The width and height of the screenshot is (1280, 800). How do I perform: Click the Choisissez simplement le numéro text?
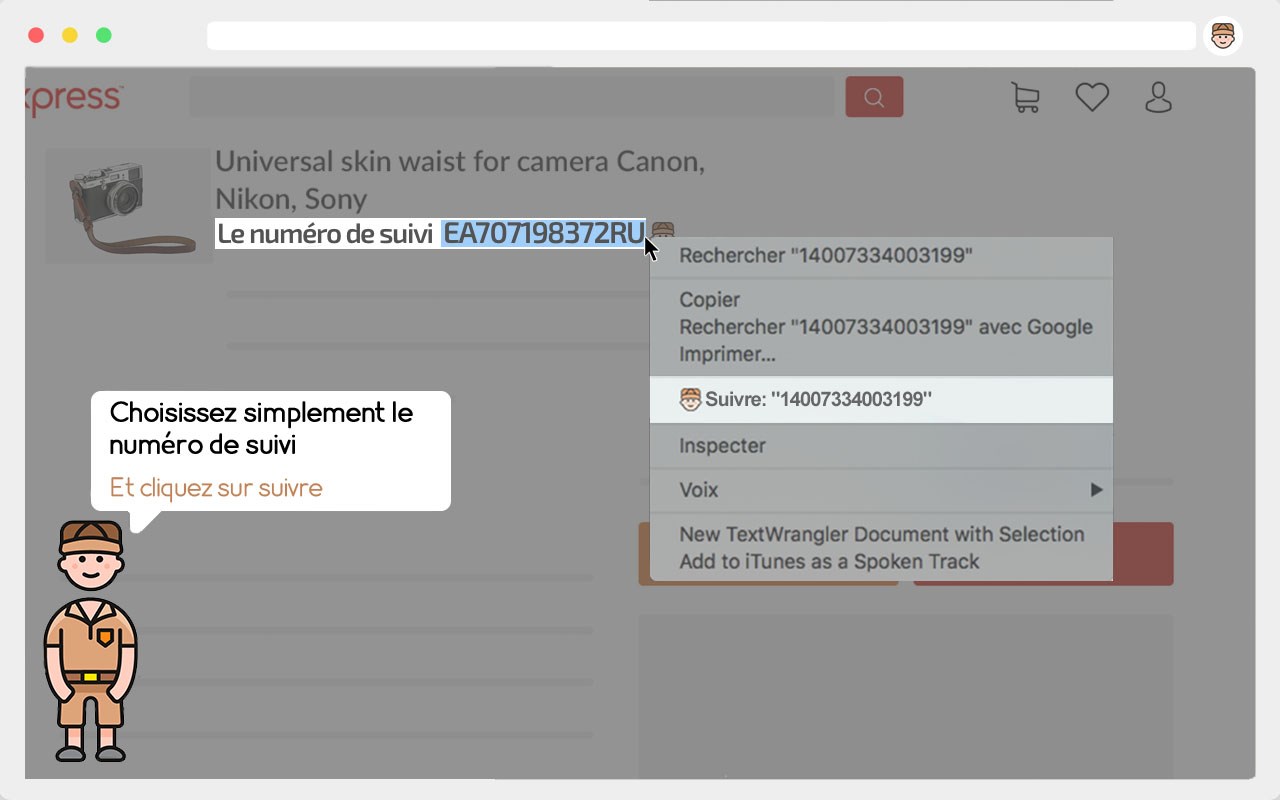click(261, 427)
